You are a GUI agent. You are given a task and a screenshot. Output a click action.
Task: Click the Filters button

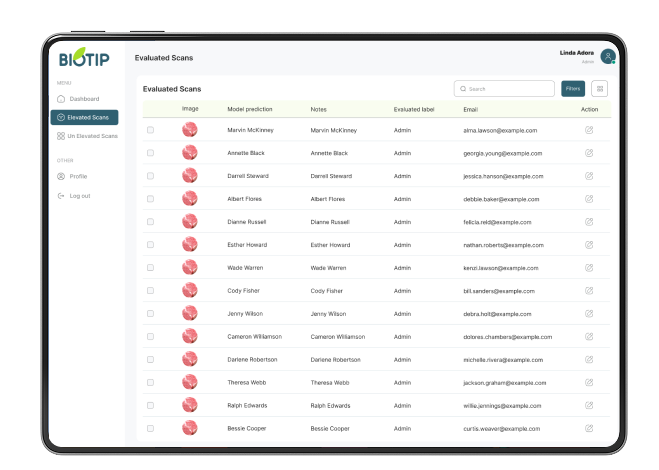(573, 89)
